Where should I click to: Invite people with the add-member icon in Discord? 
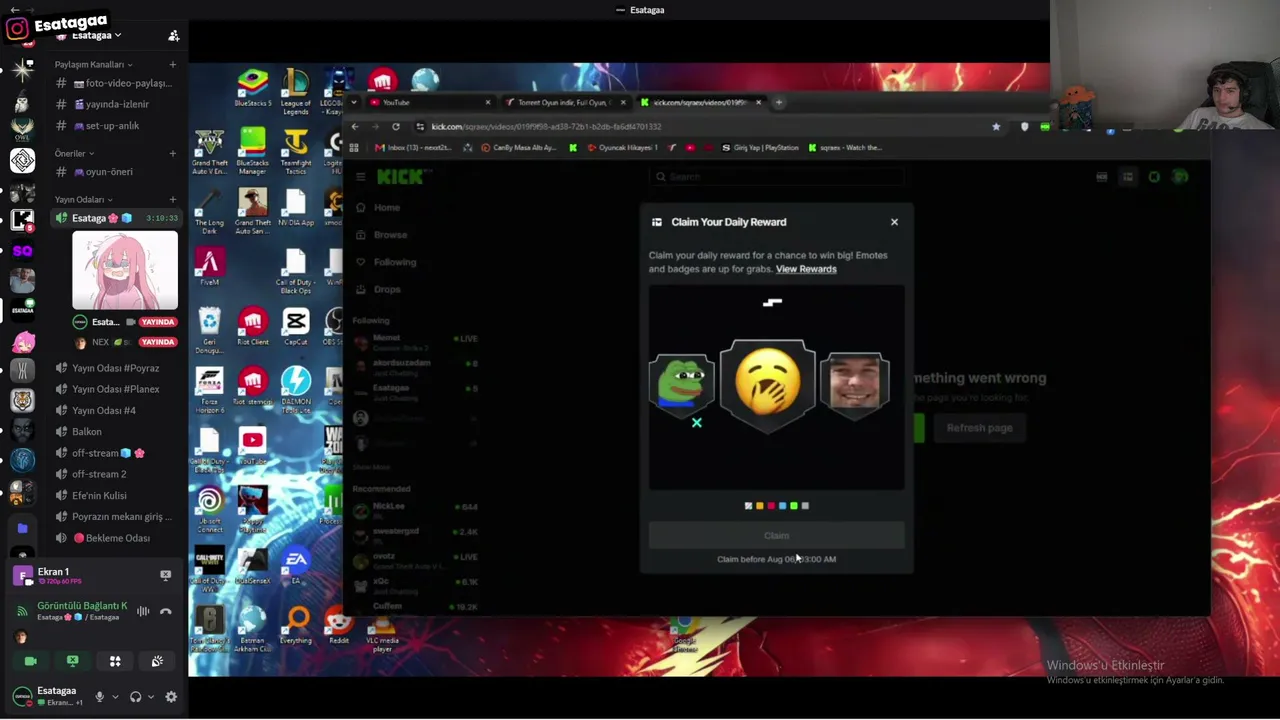click(174, 36)
